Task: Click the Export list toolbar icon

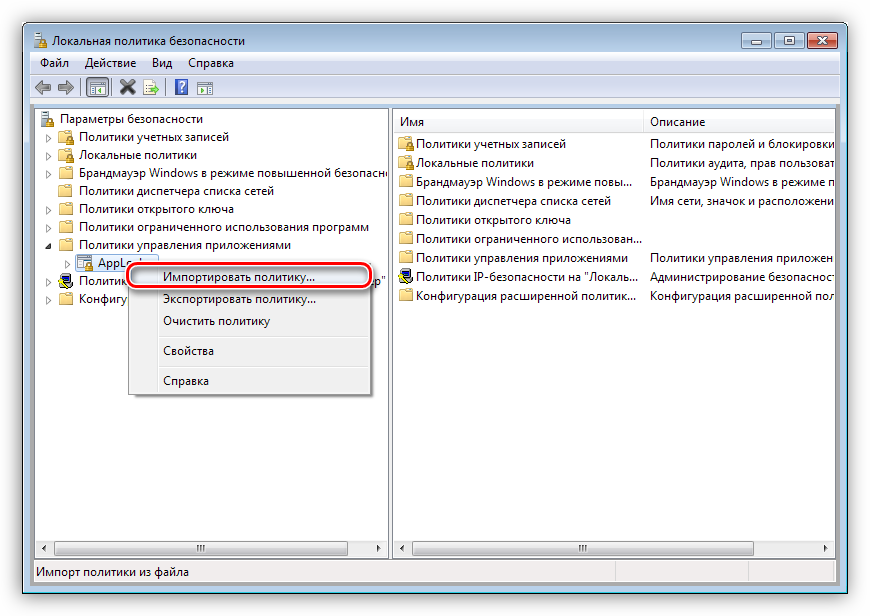Action: click(150, 87)
